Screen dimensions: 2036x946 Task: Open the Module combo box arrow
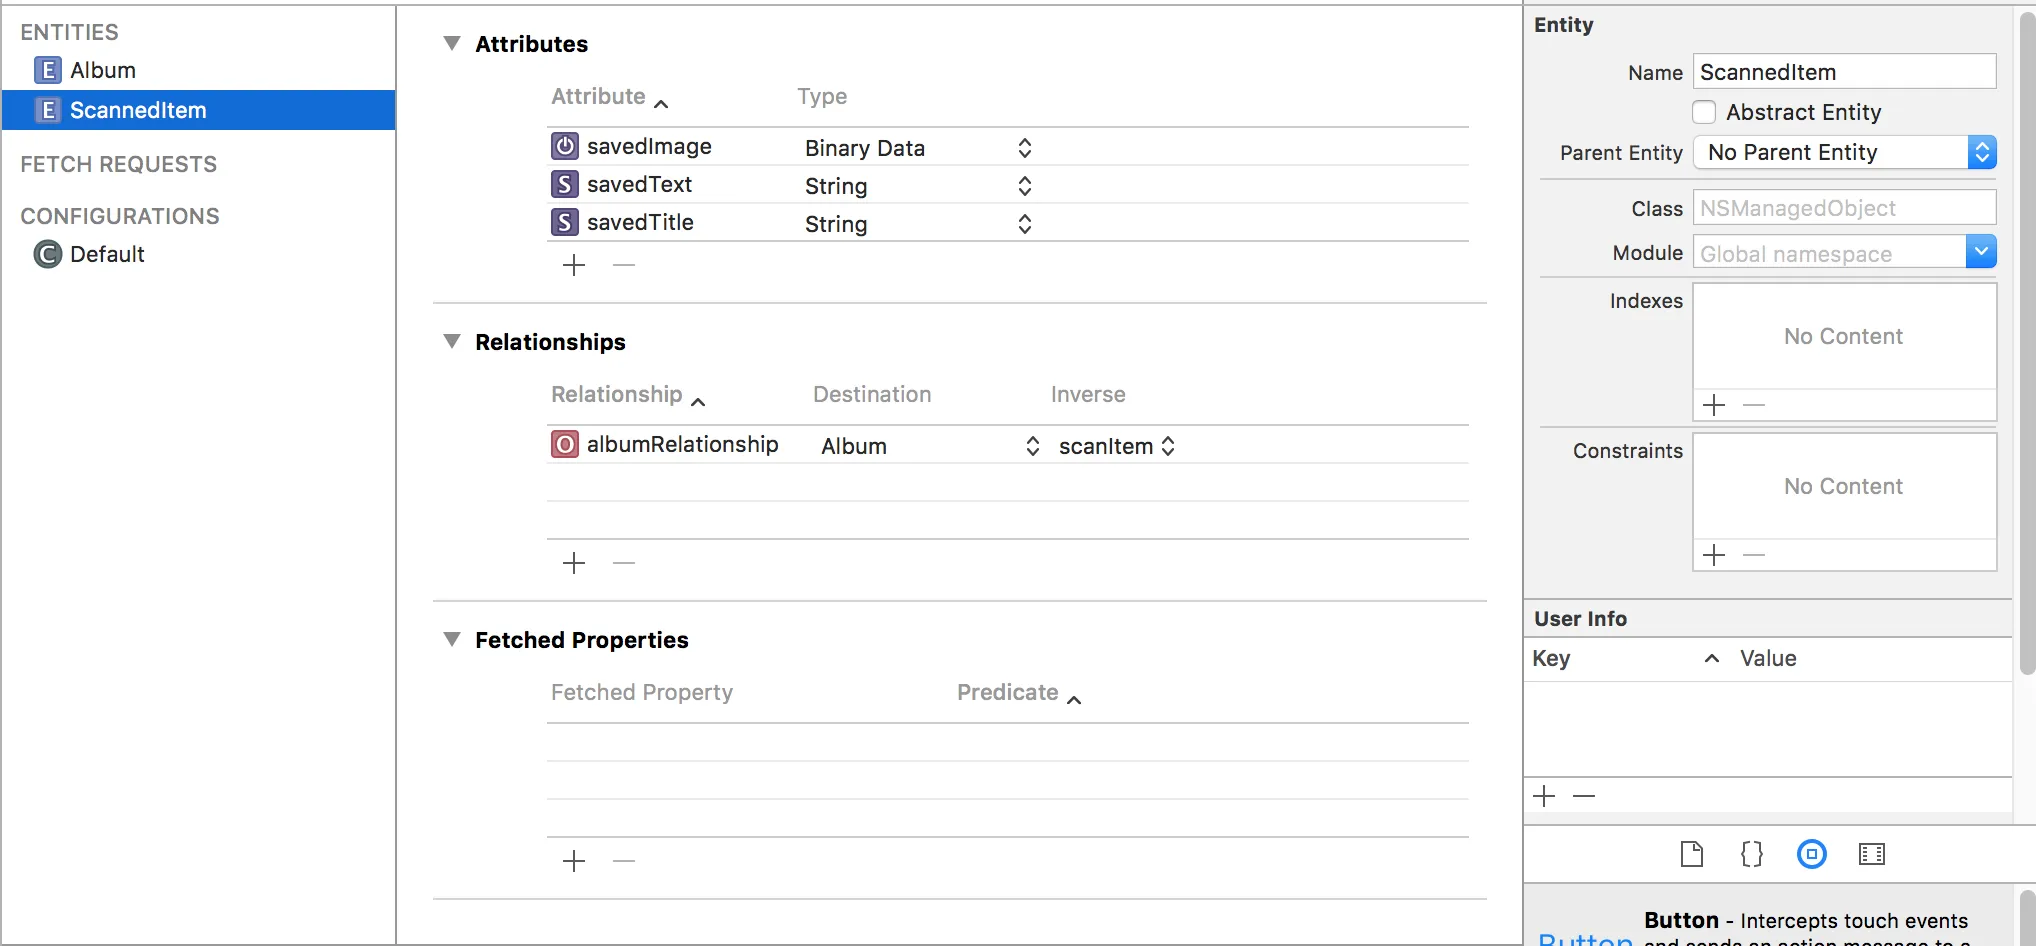click(1981, 252)
